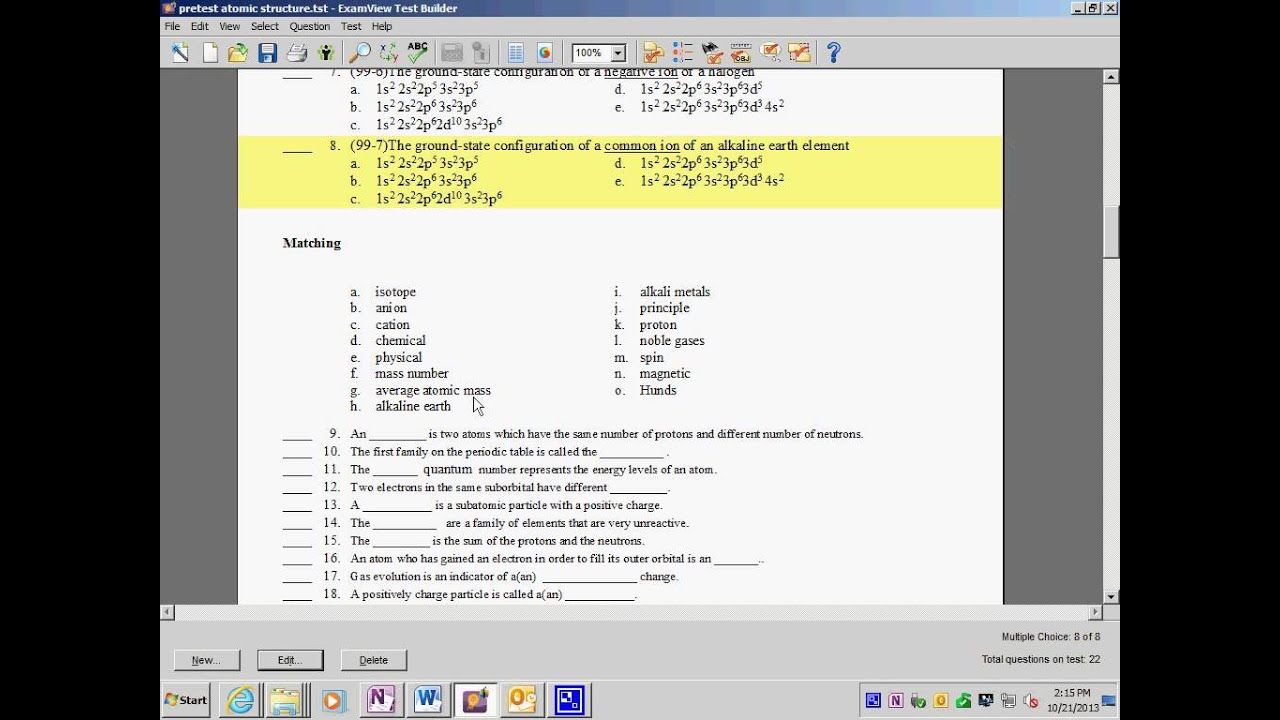Launch Internet Explorer from taskbar
The width and height of the screenshot is (1280, 720).
click(241, 700)
